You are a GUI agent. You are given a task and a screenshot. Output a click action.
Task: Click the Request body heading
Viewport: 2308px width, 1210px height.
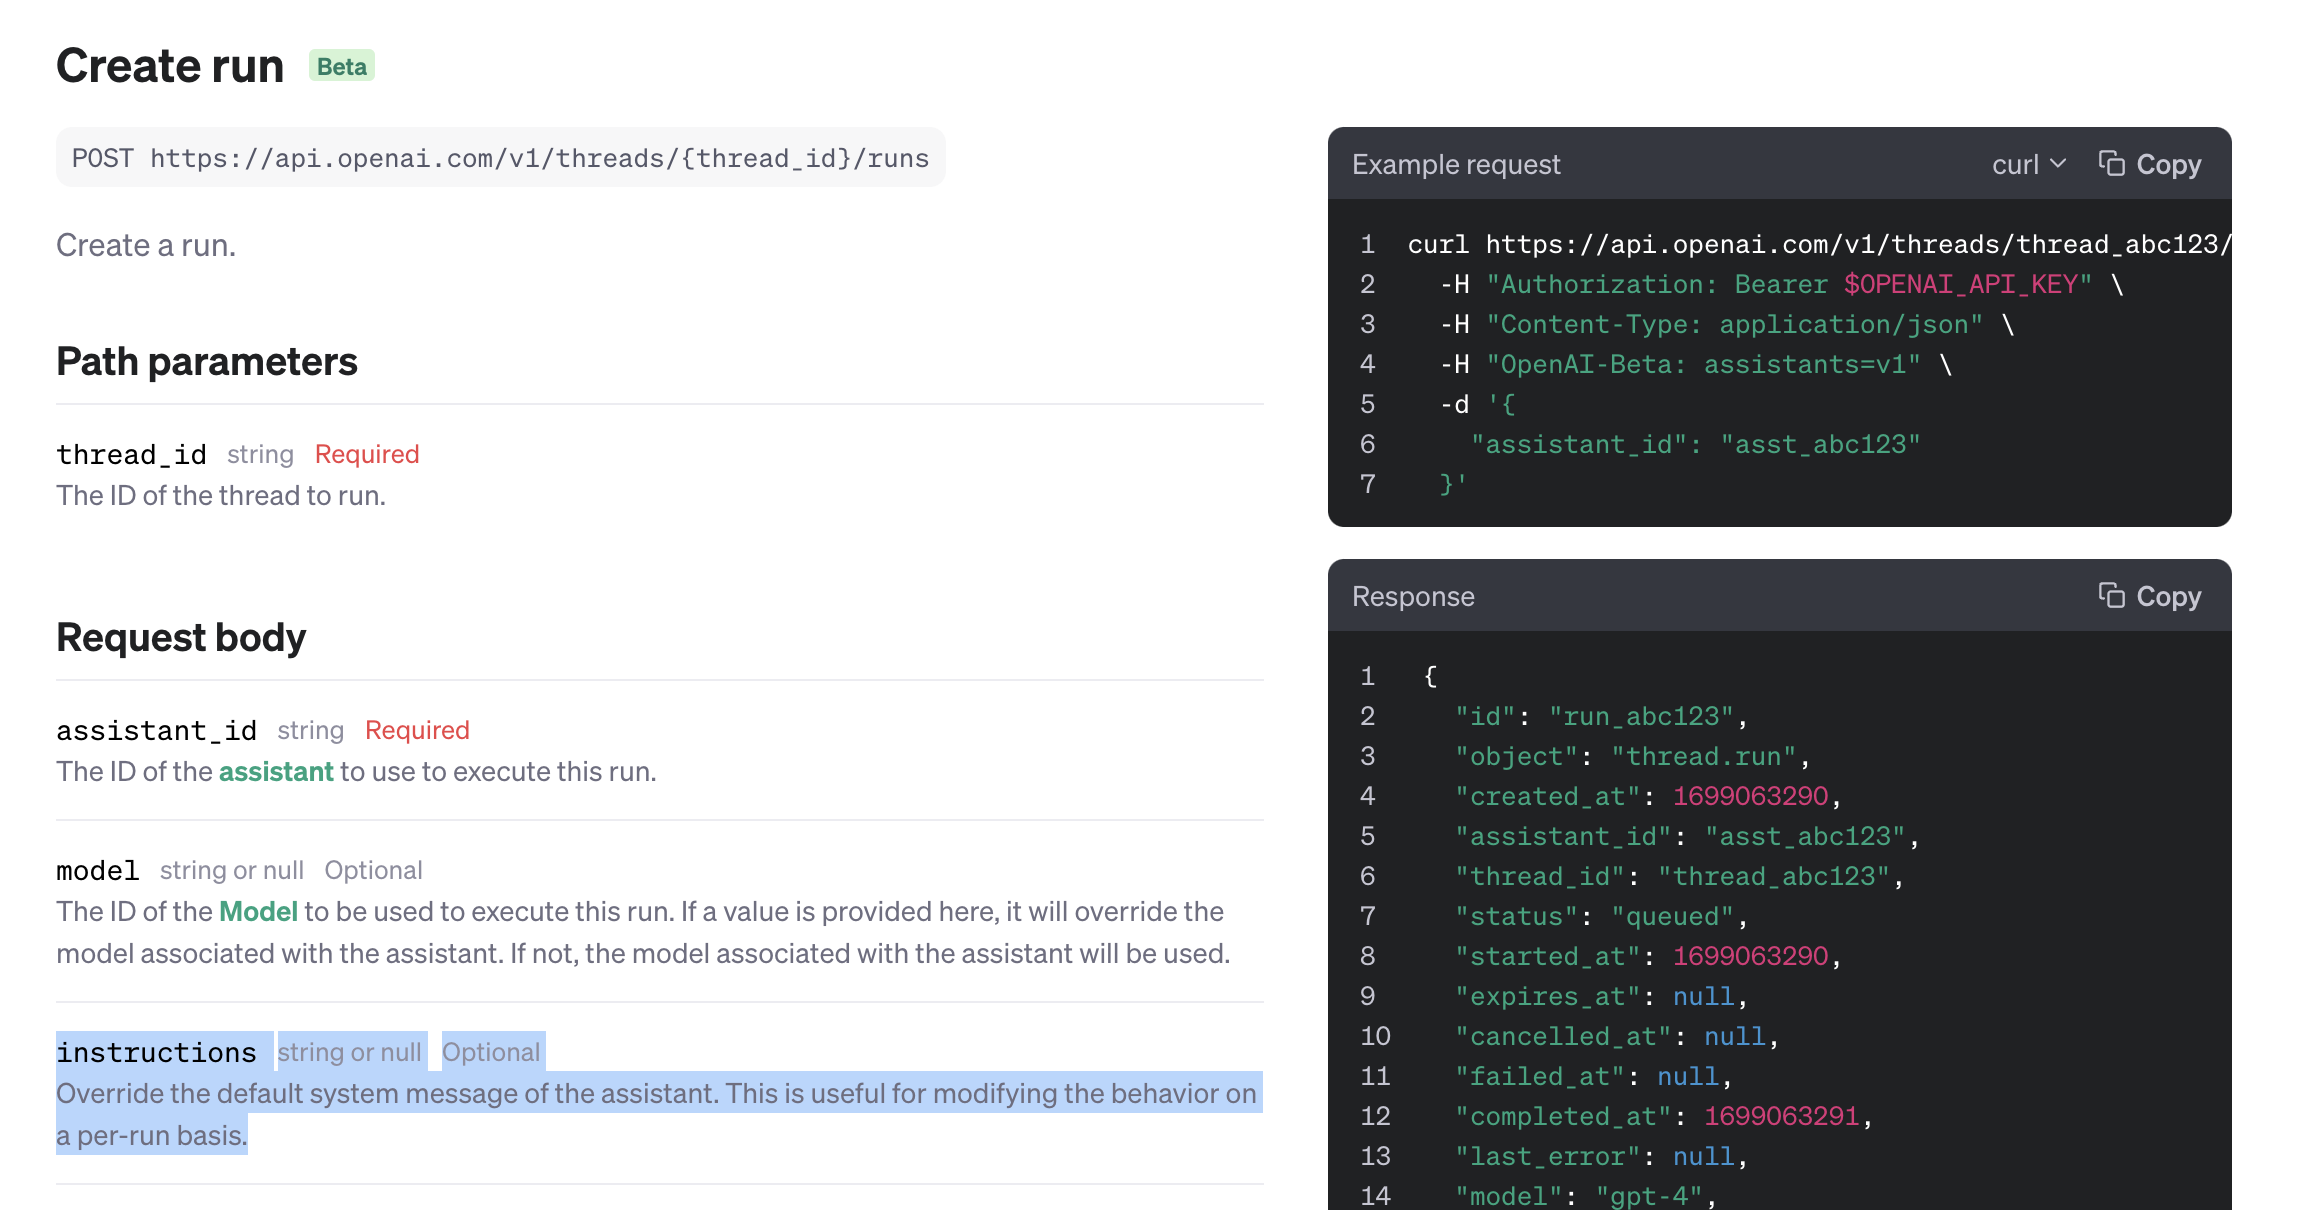[181, 637]
